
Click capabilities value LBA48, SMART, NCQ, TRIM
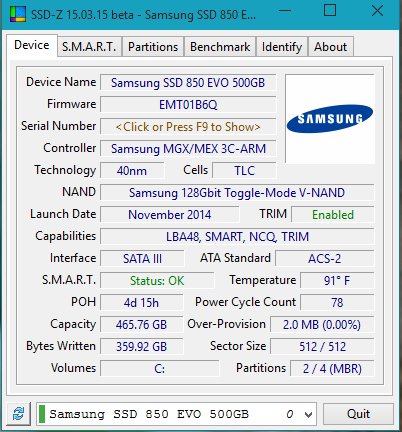237,237
